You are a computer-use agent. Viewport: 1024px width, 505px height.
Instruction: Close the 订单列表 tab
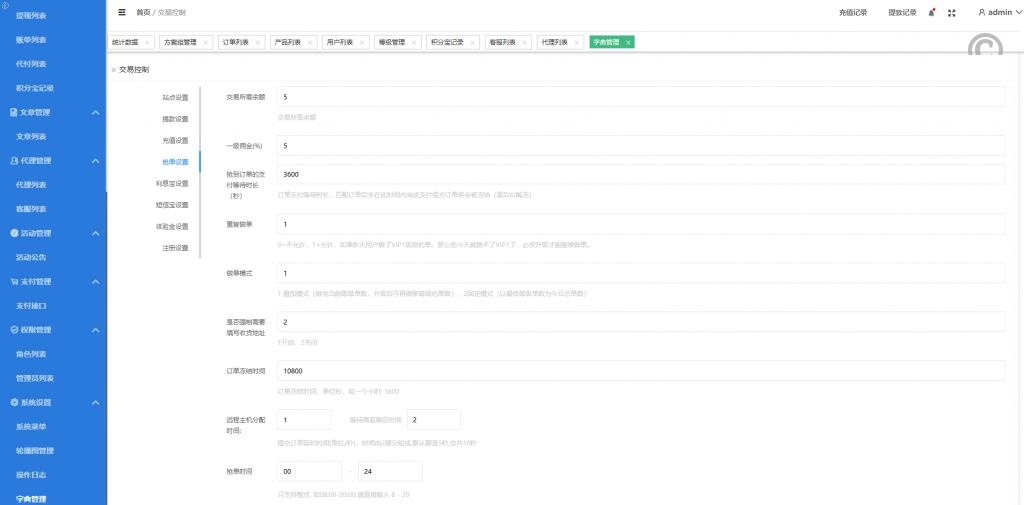pyautogui.click(x=257, y=42)
